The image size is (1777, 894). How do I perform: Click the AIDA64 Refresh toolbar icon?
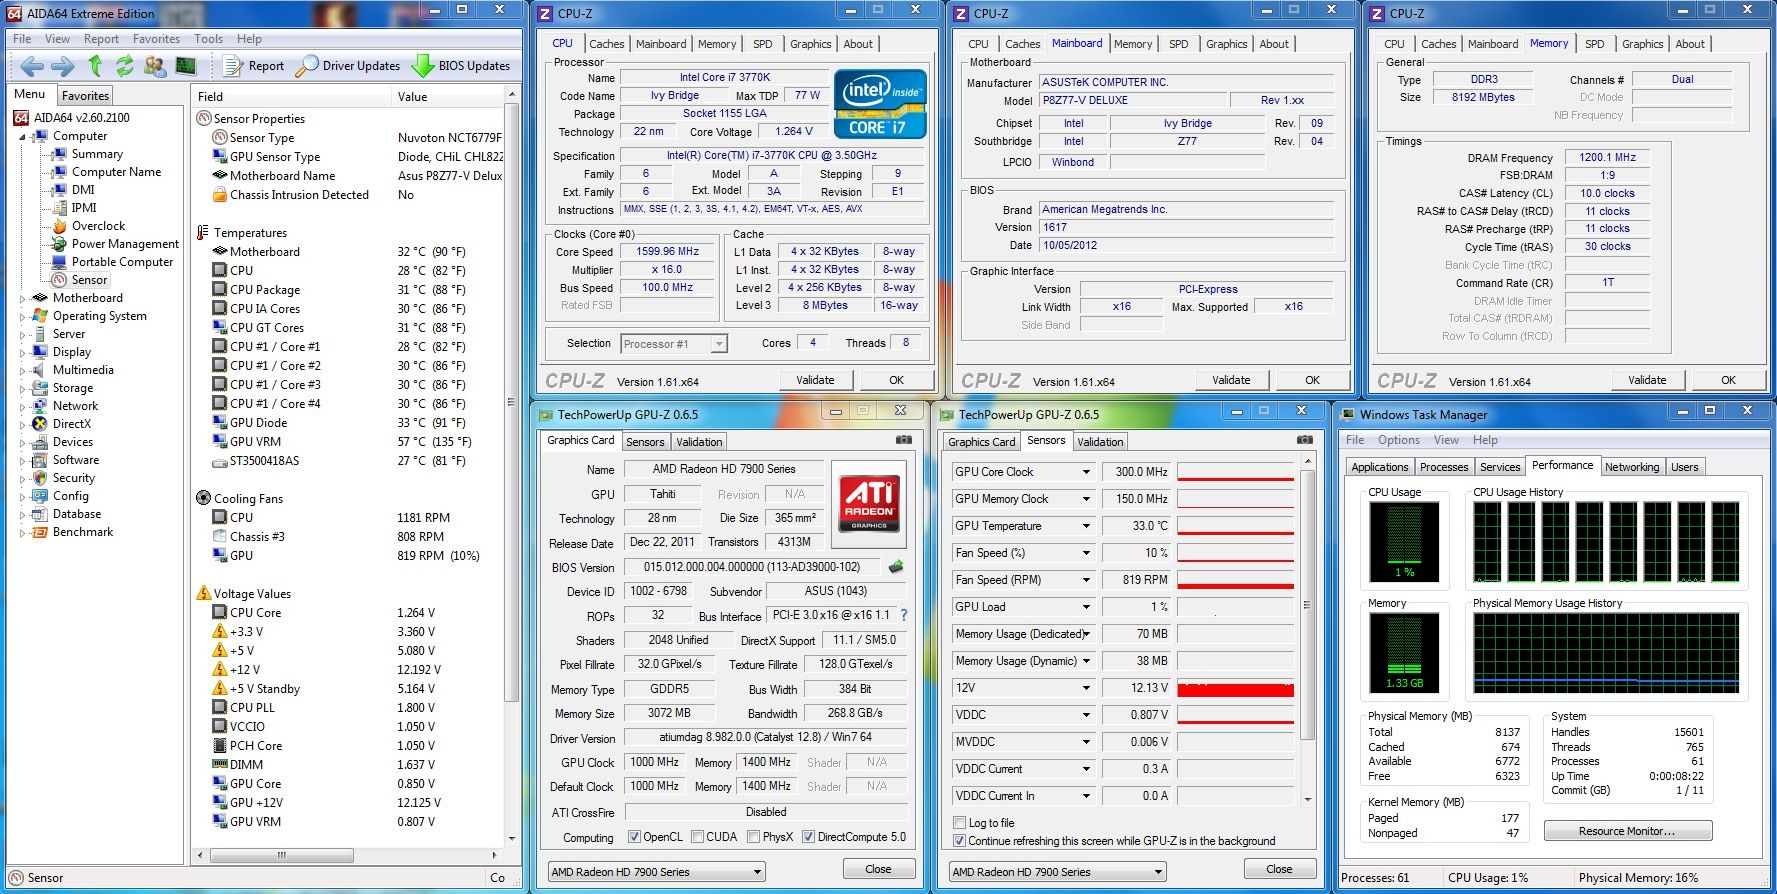(x=124, y=66)
